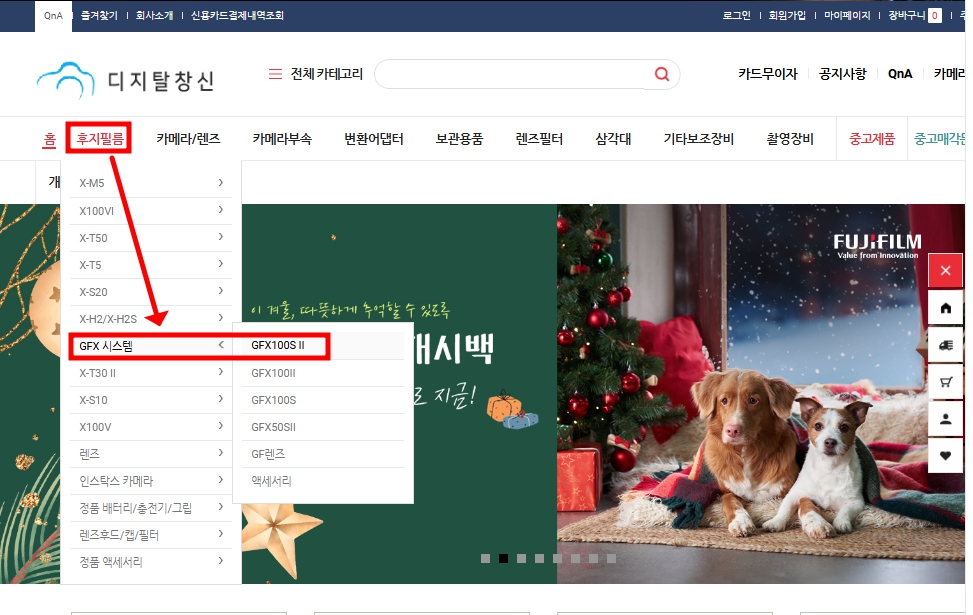
Task: Close the floating side panel with X
Action: click(945, 271)
